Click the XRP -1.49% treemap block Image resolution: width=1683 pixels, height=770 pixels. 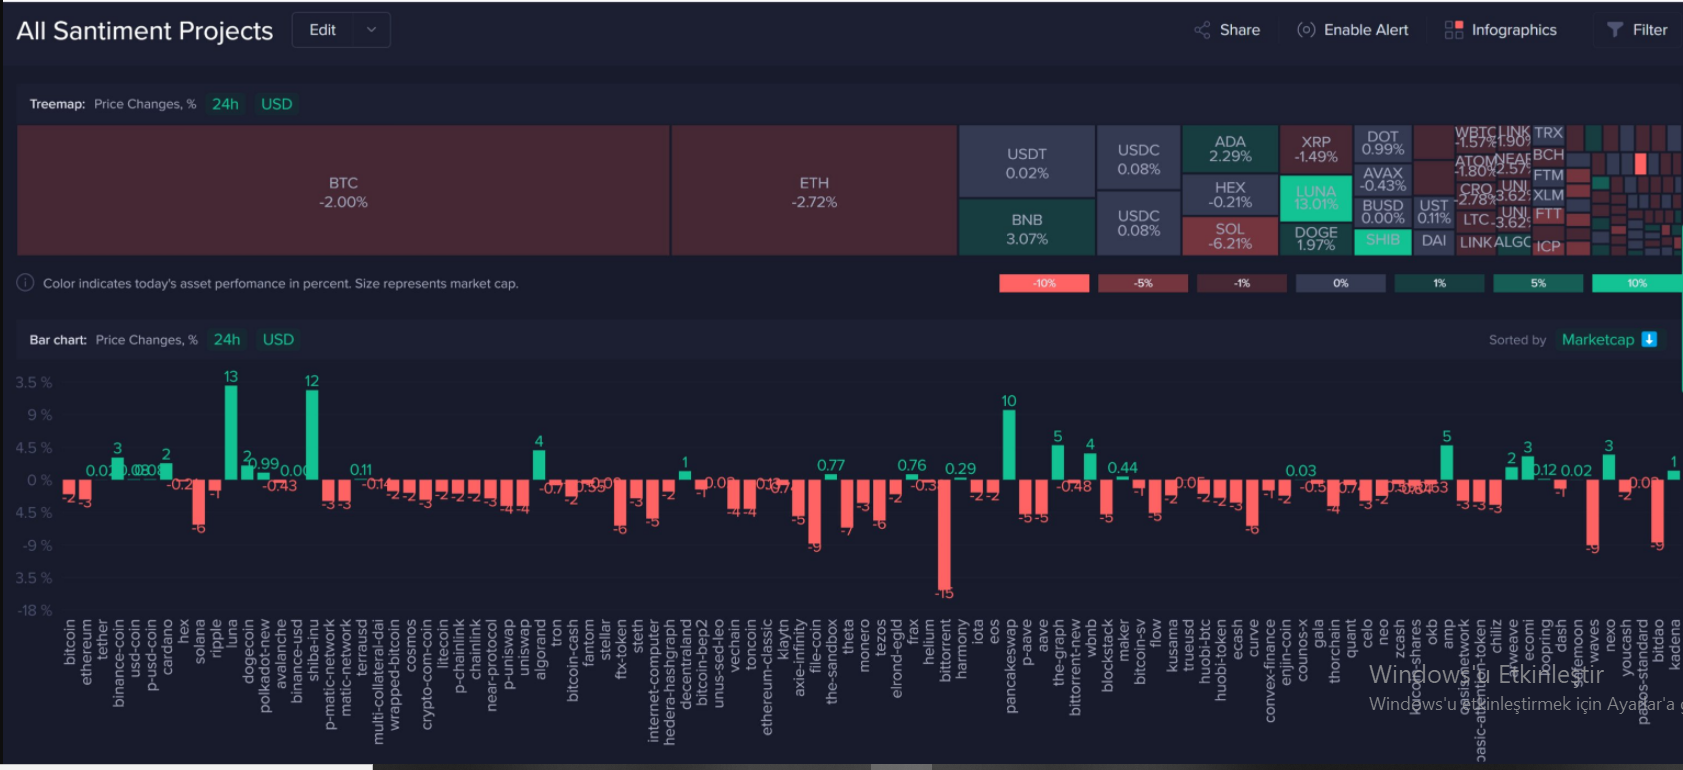point(1316,149)
